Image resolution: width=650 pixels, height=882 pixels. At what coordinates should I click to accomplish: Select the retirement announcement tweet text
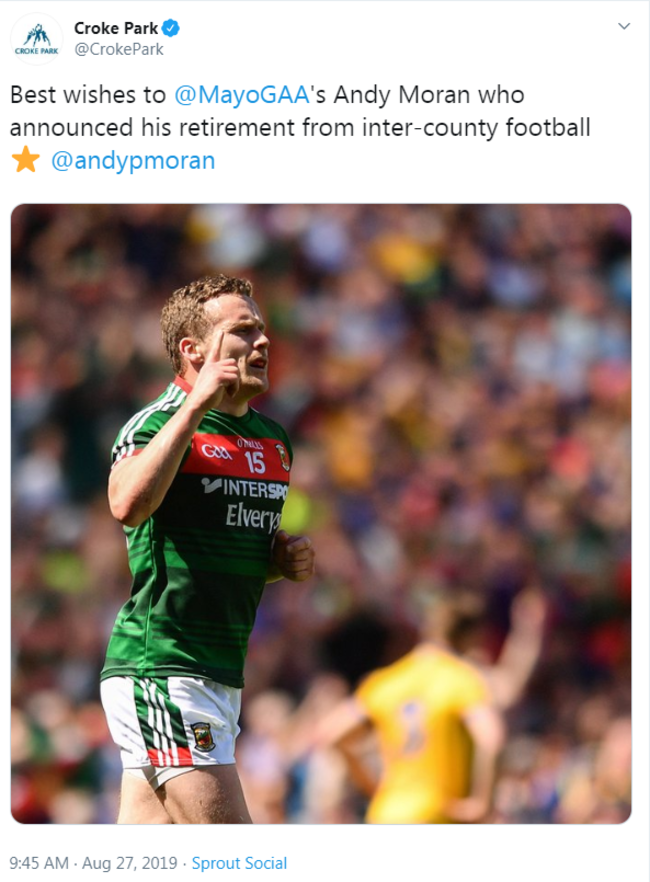300,127
